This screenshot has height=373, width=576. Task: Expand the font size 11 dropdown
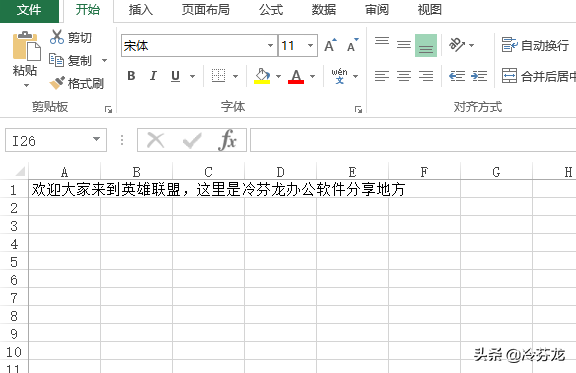(x=310, y=46)
